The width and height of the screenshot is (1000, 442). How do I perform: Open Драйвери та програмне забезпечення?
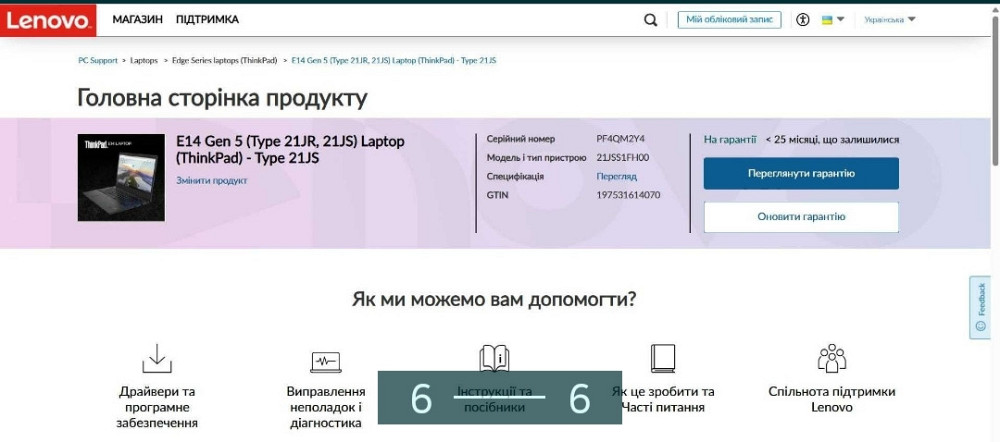coord(157,407)
